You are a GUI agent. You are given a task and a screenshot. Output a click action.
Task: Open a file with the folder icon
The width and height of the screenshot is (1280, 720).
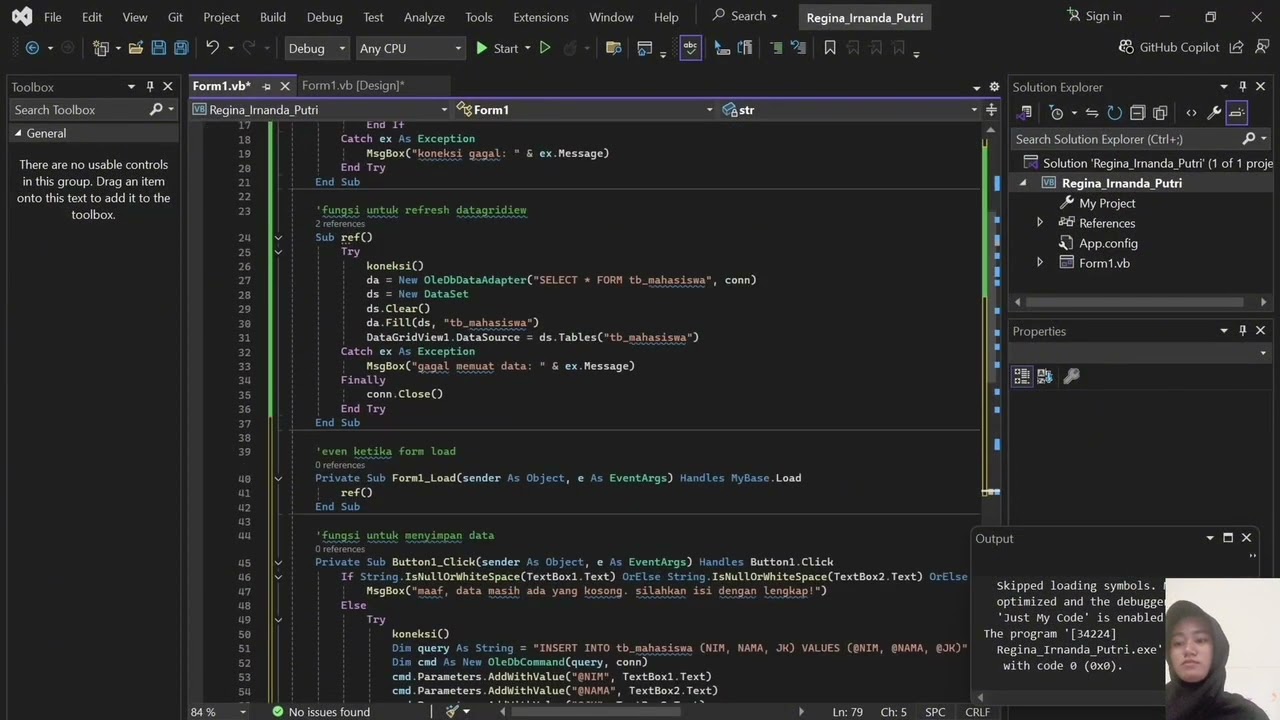pos(135,48)
